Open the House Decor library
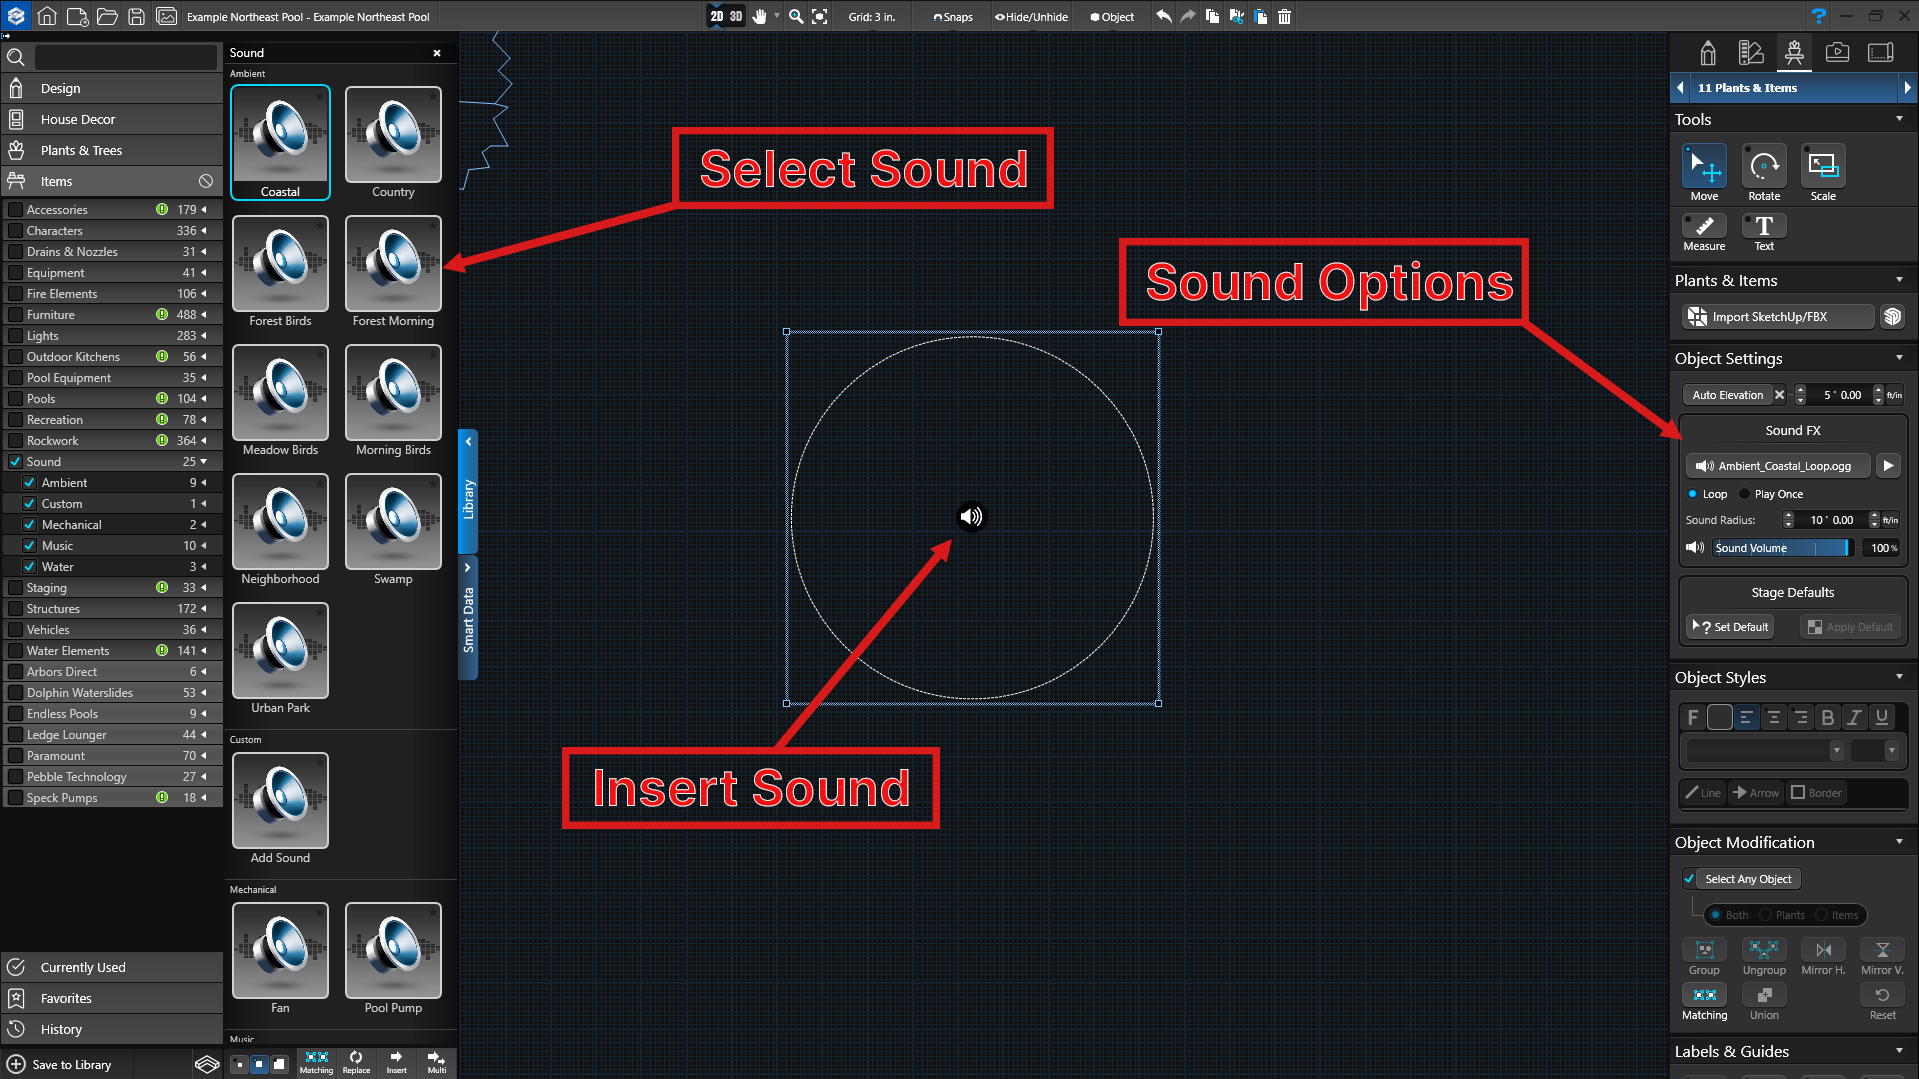1919x1079 pixels. tap(112, 119)
